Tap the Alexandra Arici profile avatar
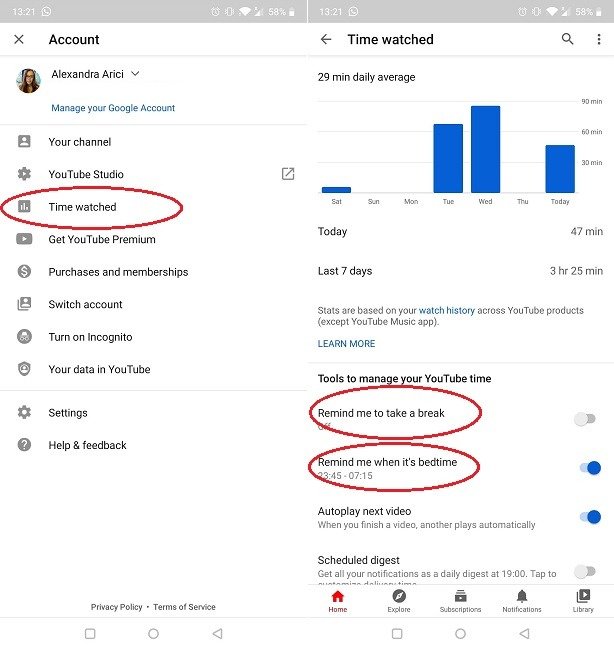The width and height of the screenshot is (614, 650). tap(29, 80)
